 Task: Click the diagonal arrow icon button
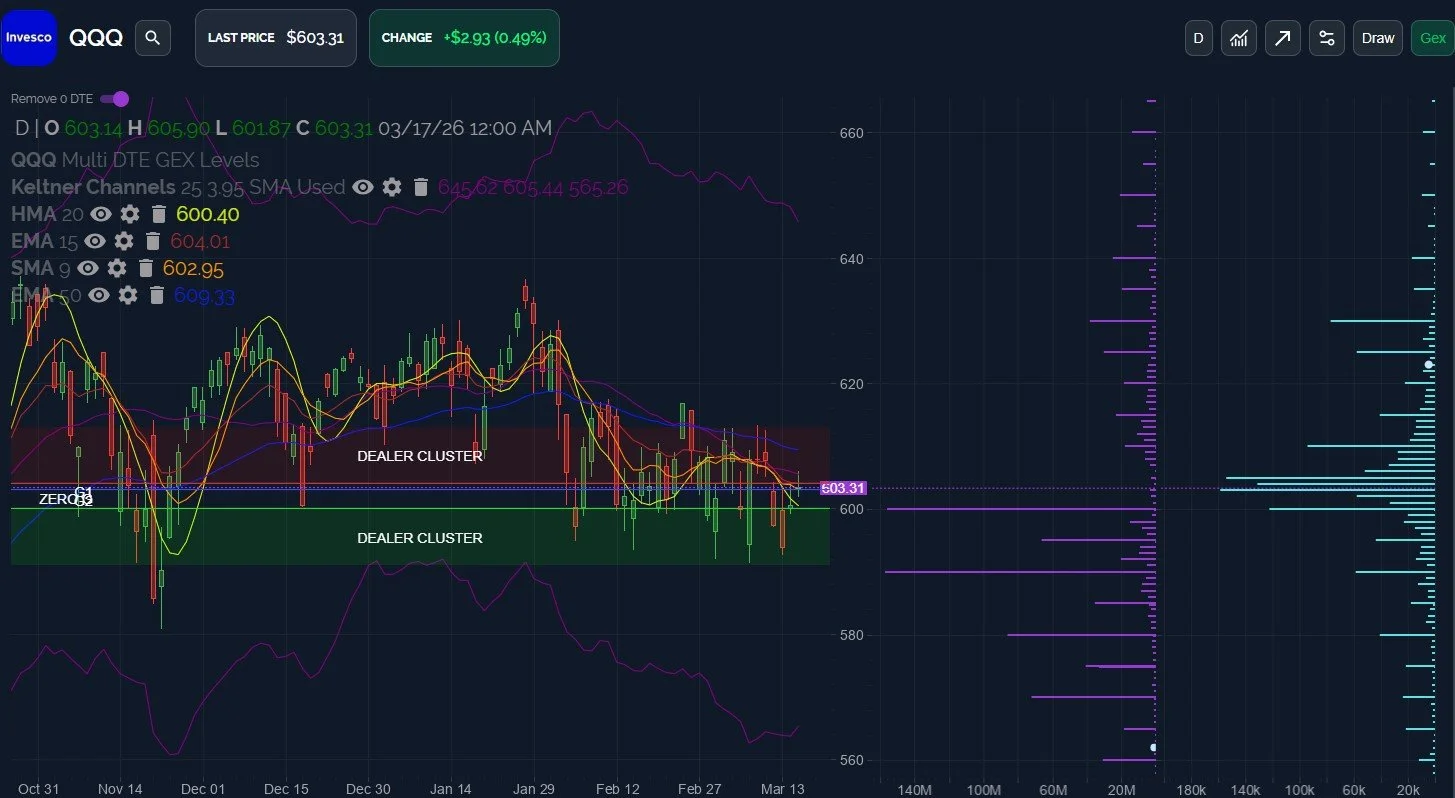coord(1282,38)
